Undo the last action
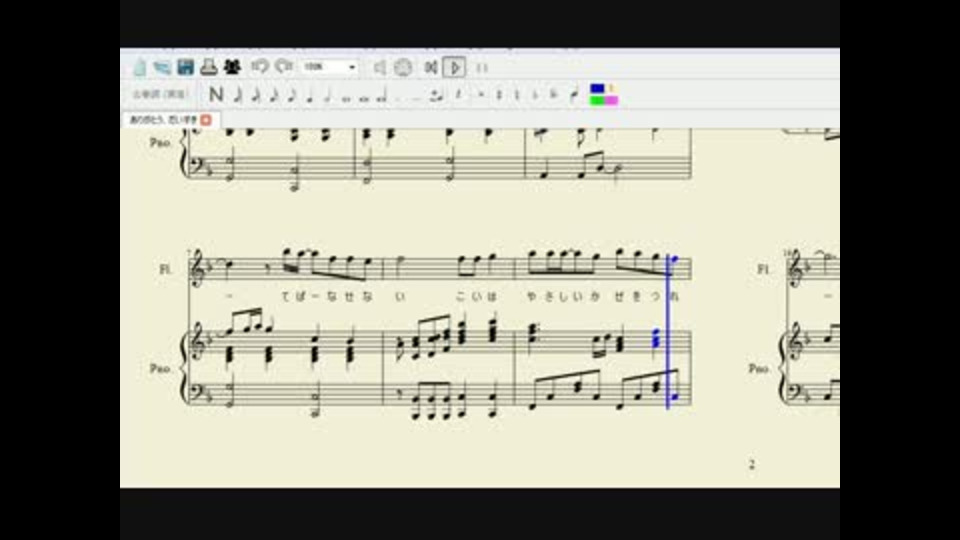This screenshot has width=960, height=540. point(260,66)
